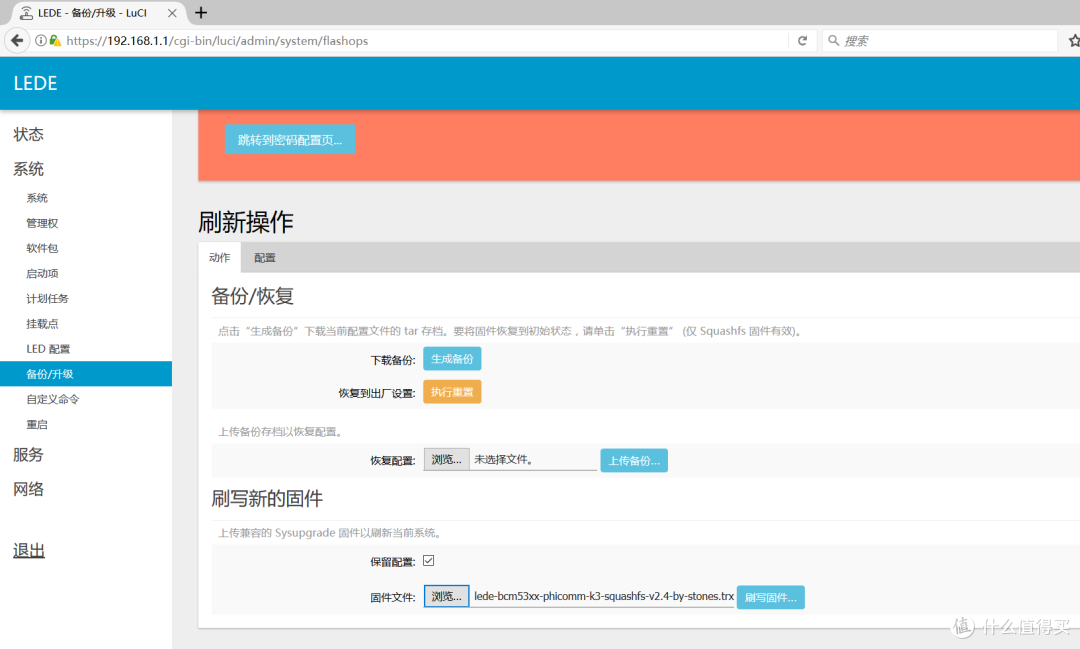Click the 刷写新的固件 section heading

coord(267,498)
